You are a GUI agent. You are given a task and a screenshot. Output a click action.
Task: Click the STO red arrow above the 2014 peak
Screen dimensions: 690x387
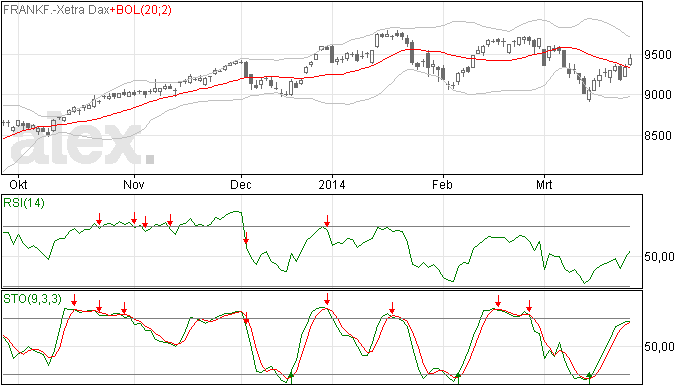327,299
